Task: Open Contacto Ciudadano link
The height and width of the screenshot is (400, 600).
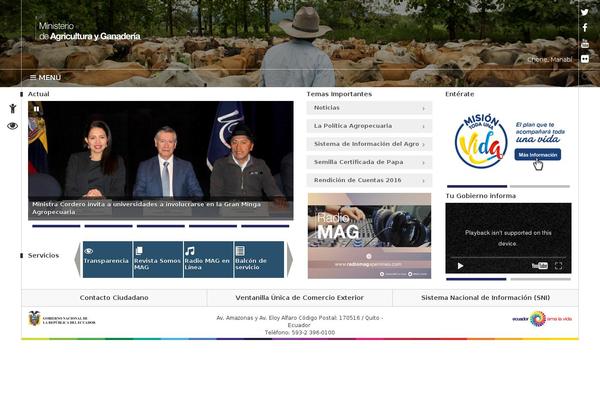Action: pos(114,298)
